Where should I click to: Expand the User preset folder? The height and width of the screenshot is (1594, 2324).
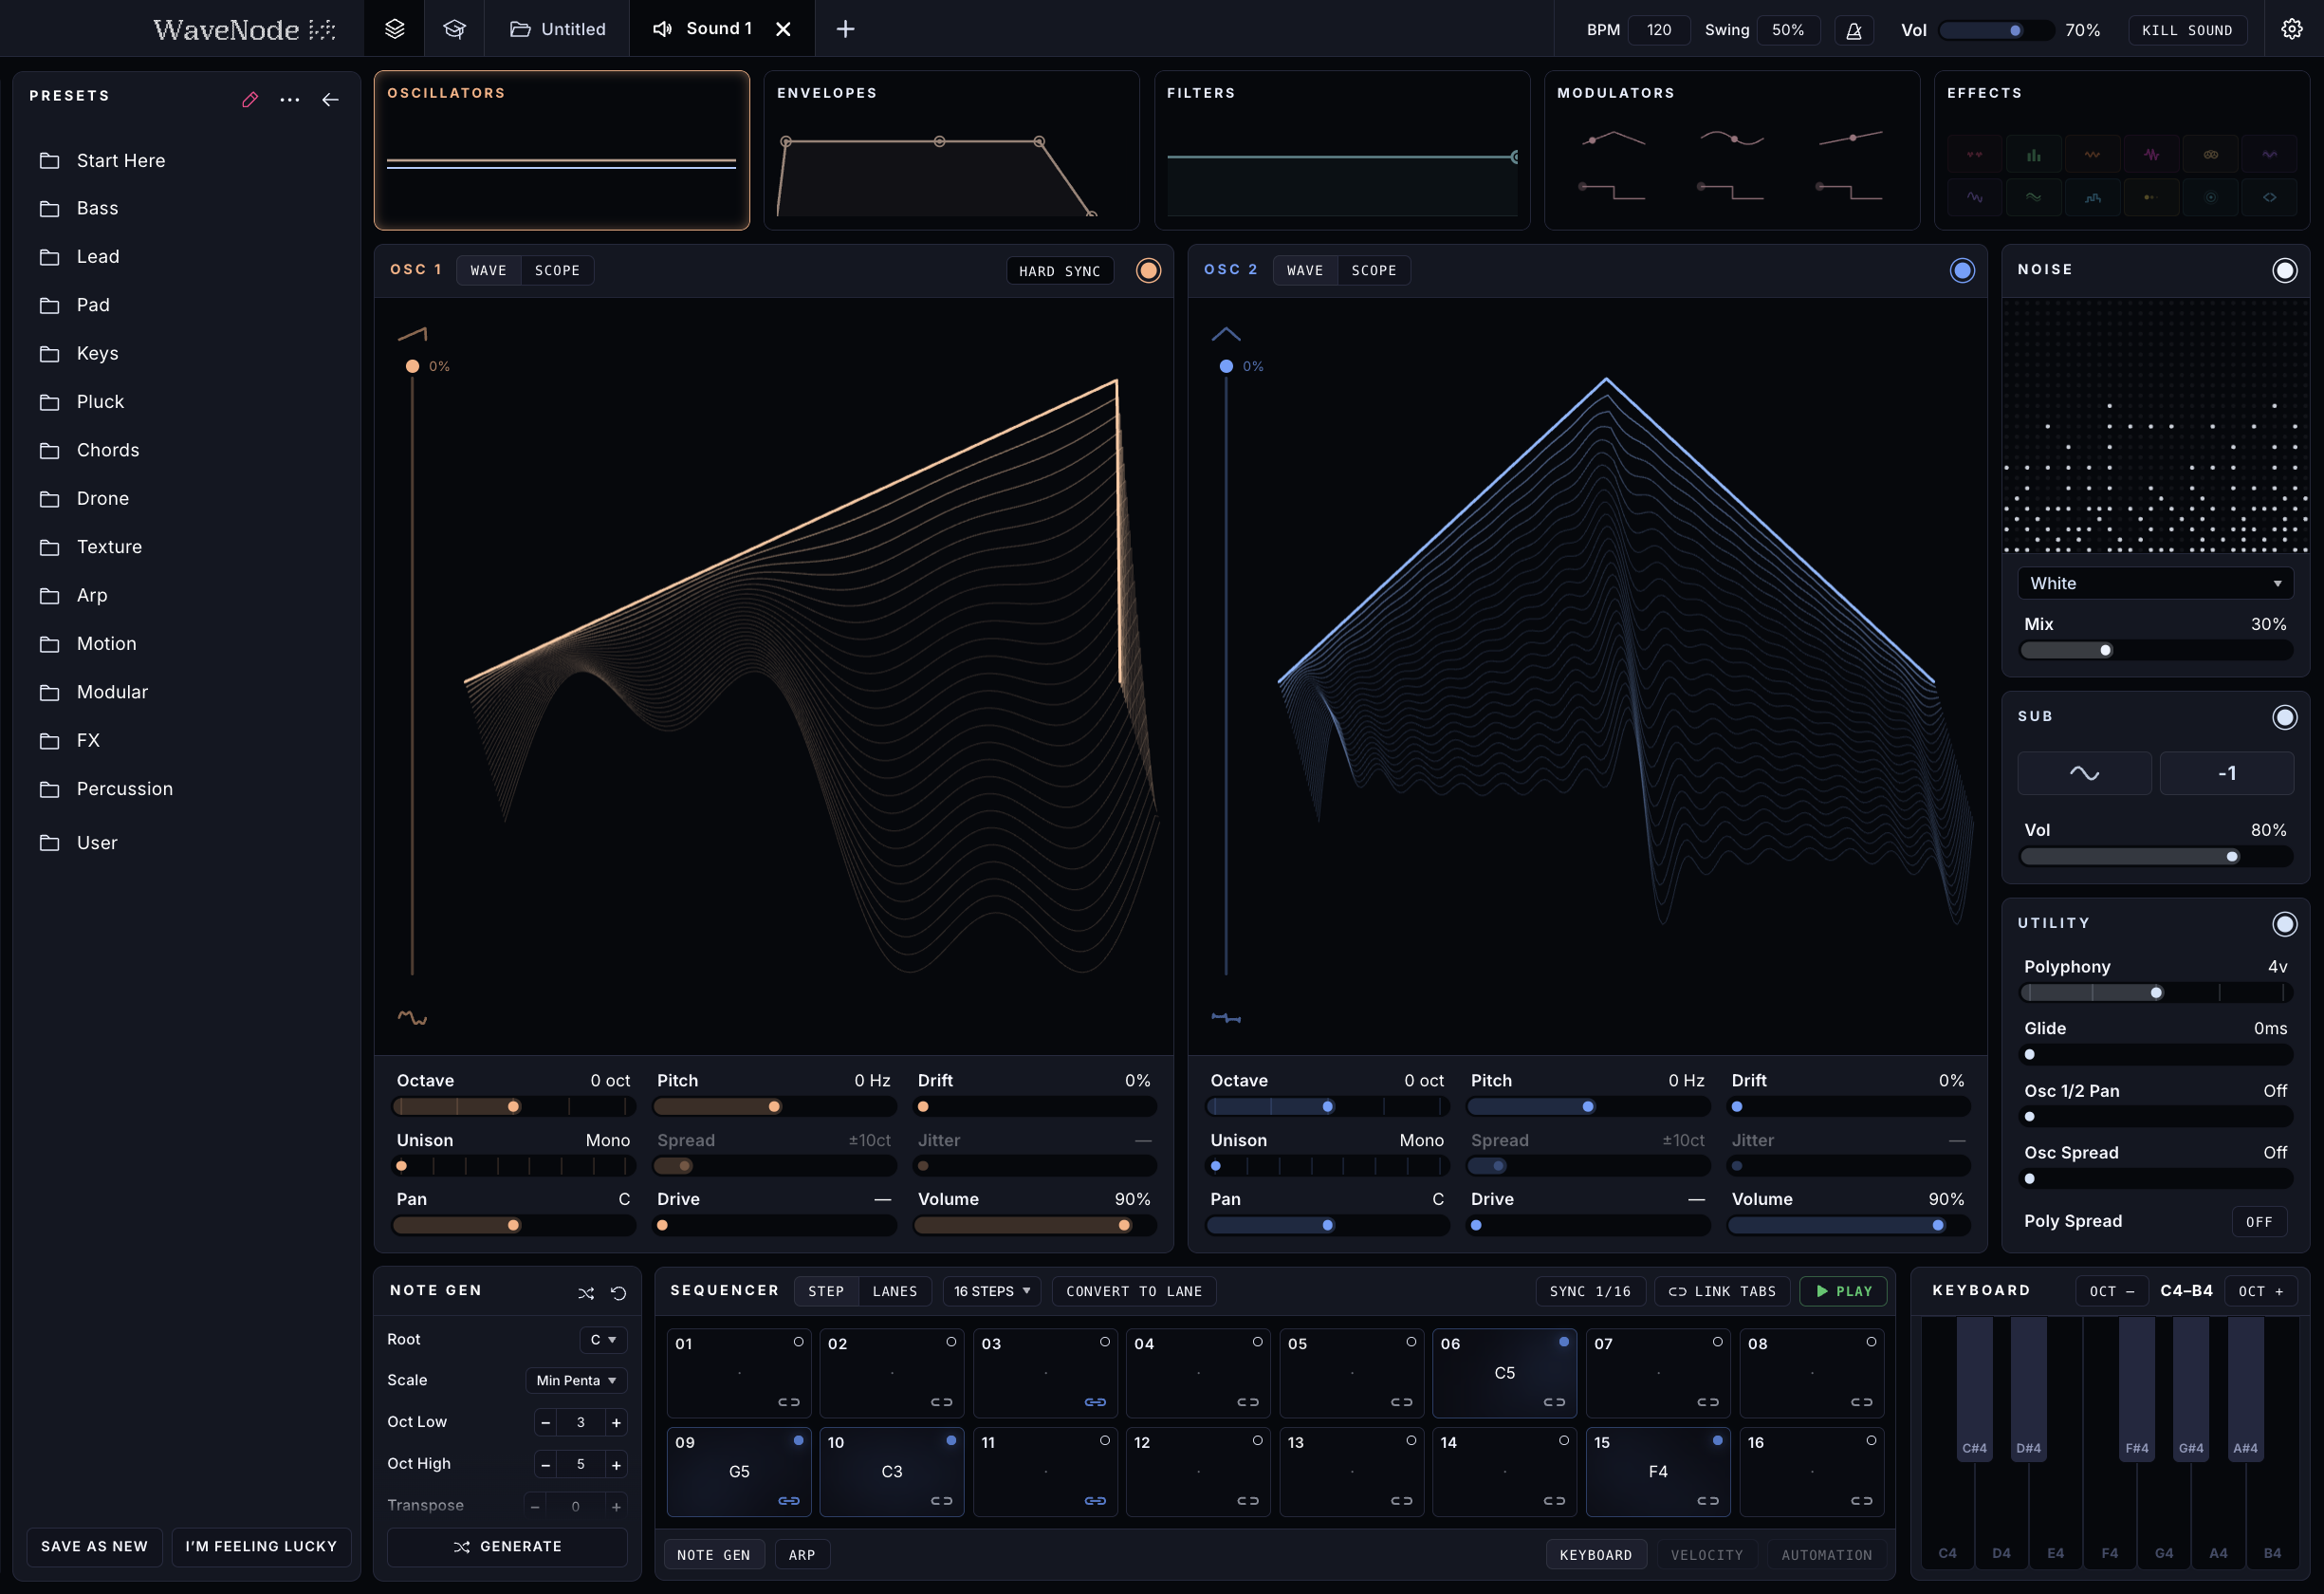point(187,843)
